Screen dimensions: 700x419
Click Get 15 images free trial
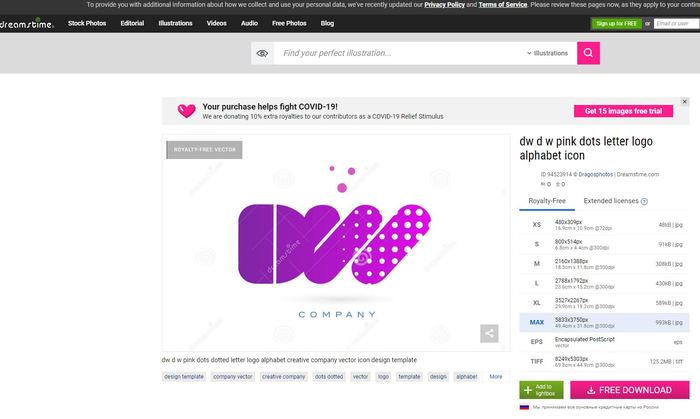click(x=623, y=111)
